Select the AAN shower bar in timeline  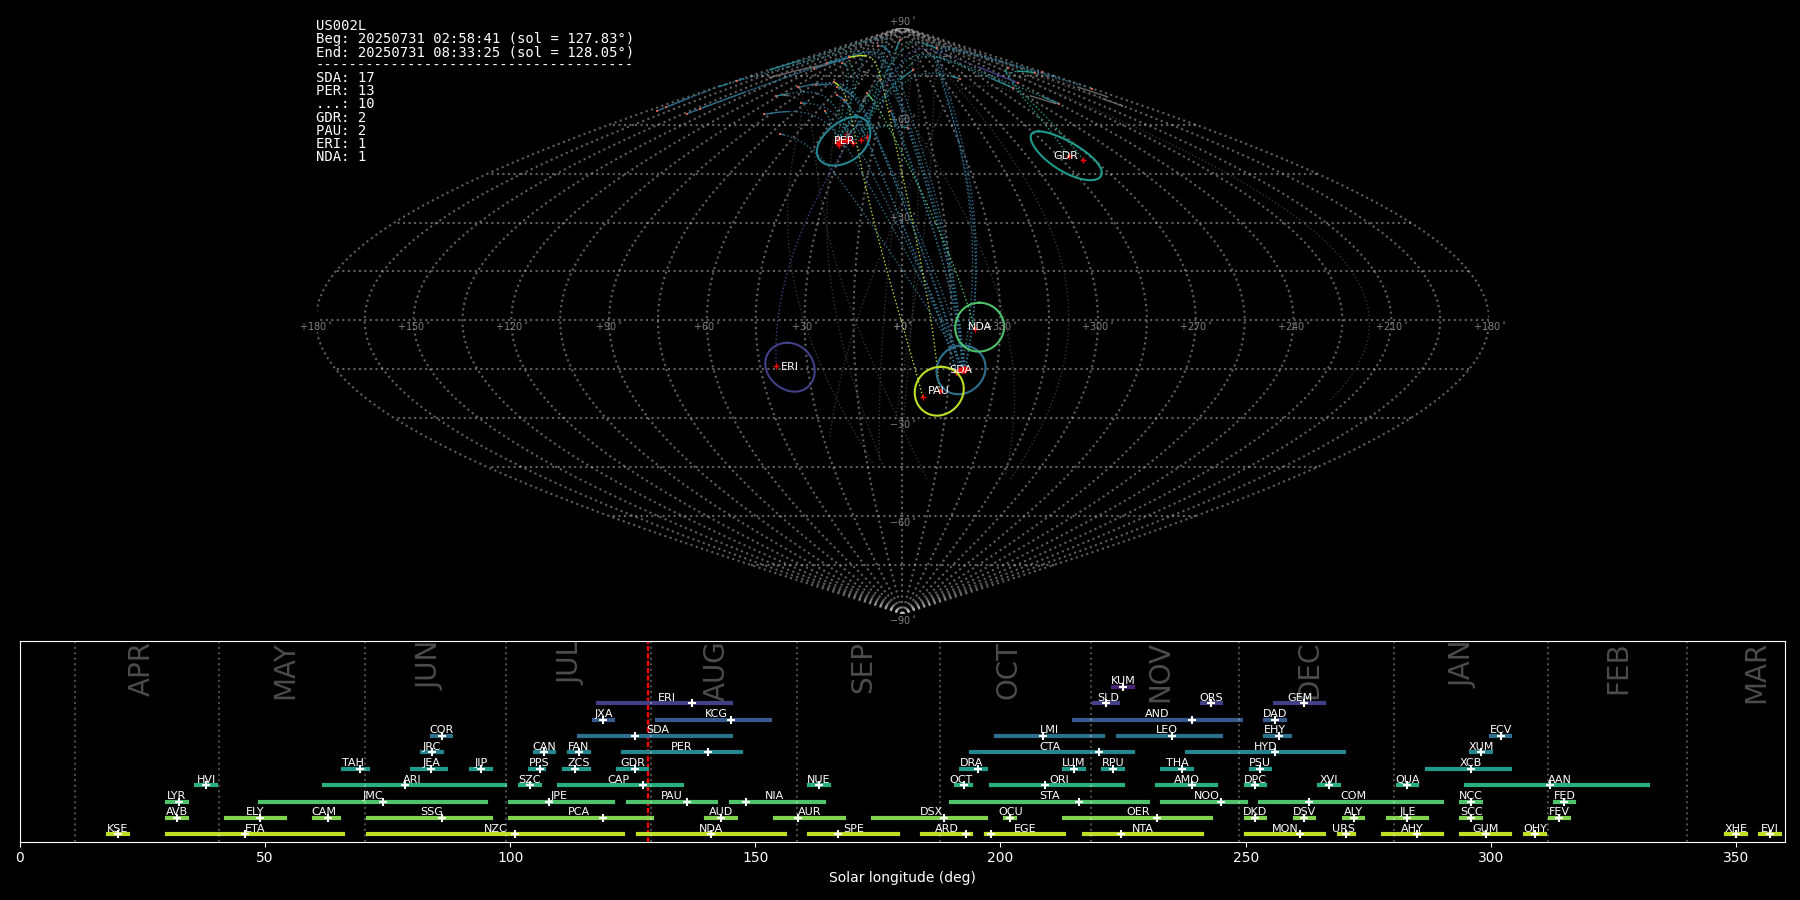pos(1557,785)
